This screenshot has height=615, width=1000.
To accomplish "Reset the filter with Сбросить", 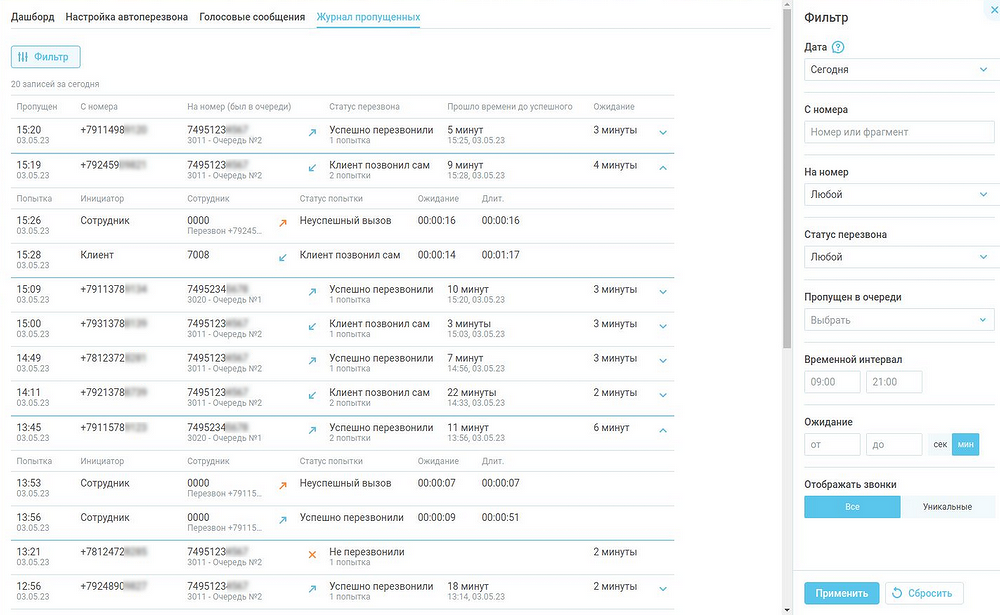I will click(923, 593).
